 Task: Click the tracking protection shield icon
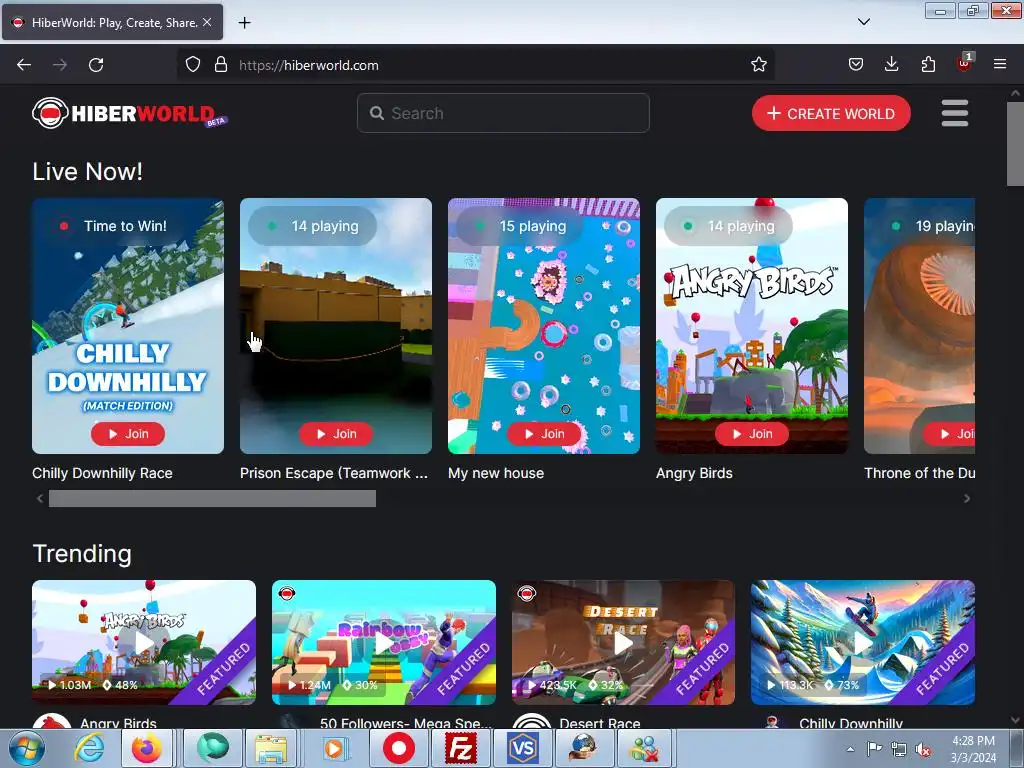193,65
